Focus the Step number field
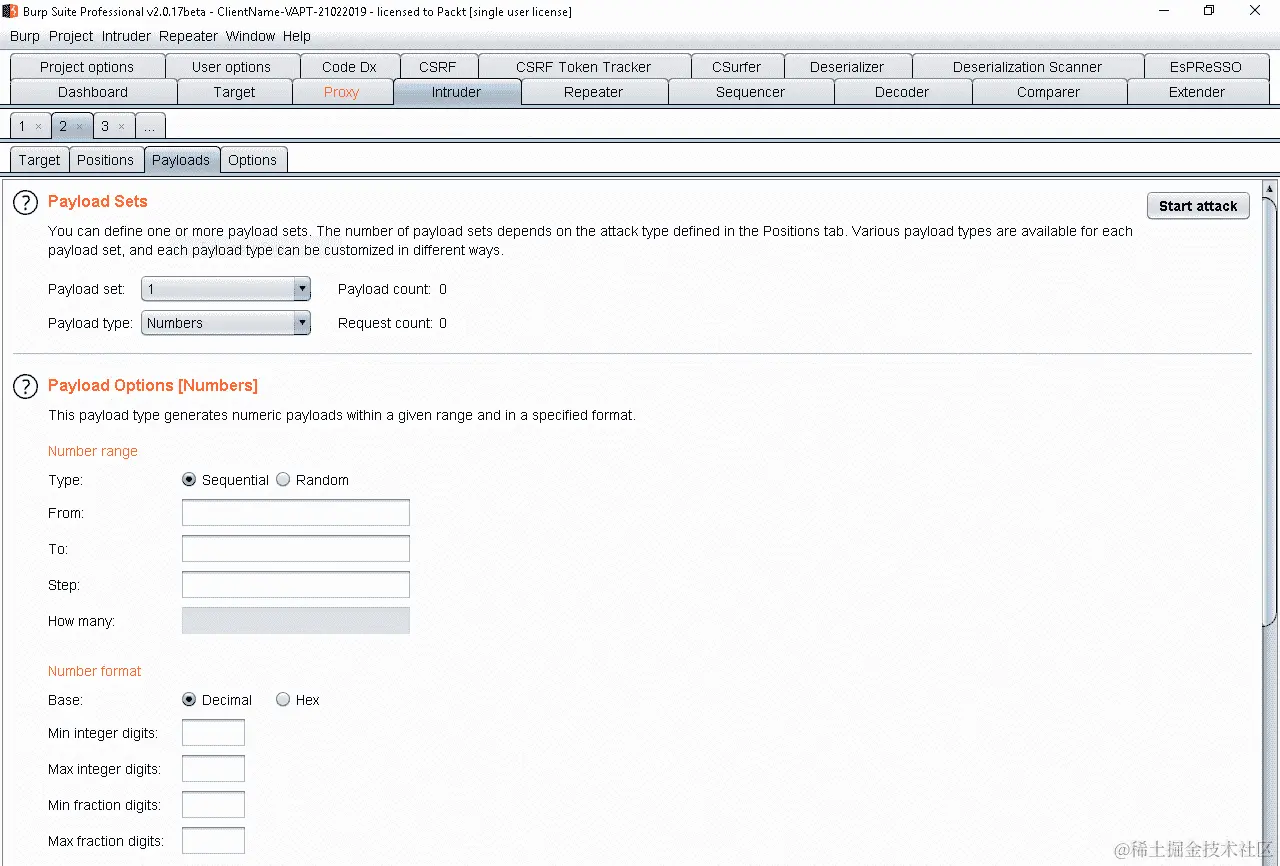Viewport: 1280px width, 866px height. pyautogui.click(x=296, y=585)
